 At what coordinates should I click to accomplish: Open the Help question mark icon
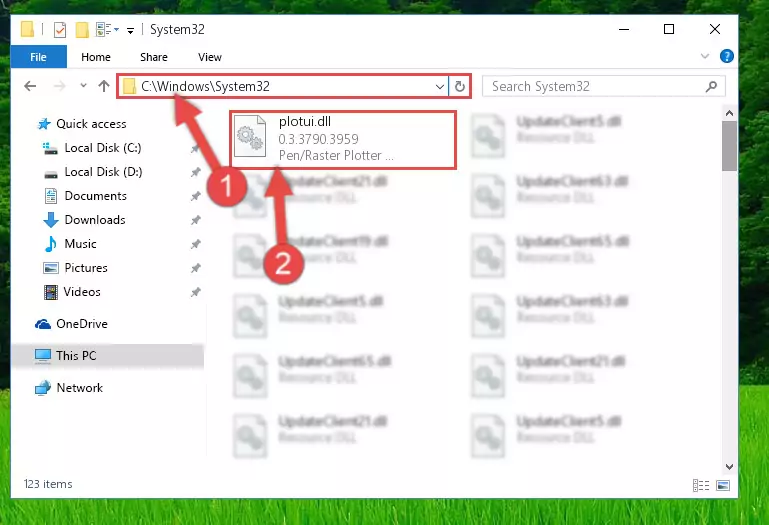[x=726, y=56]
